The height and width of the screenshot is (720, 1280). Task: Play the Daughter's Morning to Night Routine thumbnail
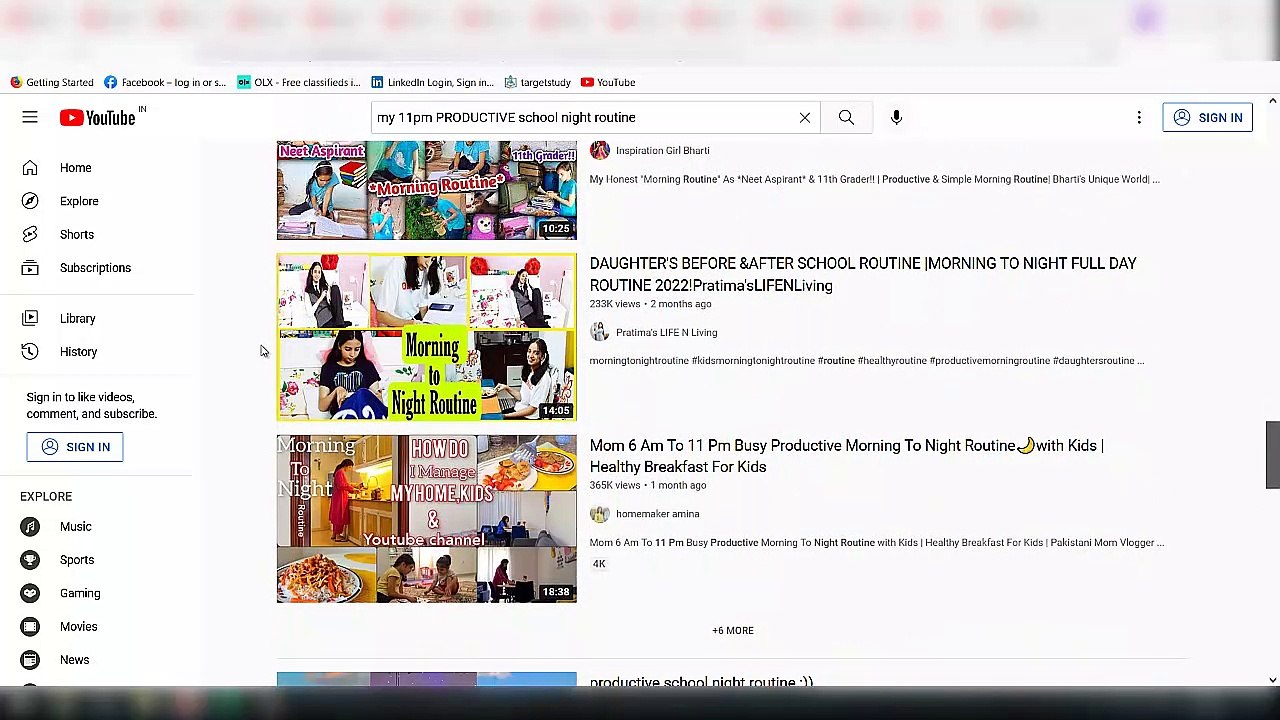tap(427, 337)
